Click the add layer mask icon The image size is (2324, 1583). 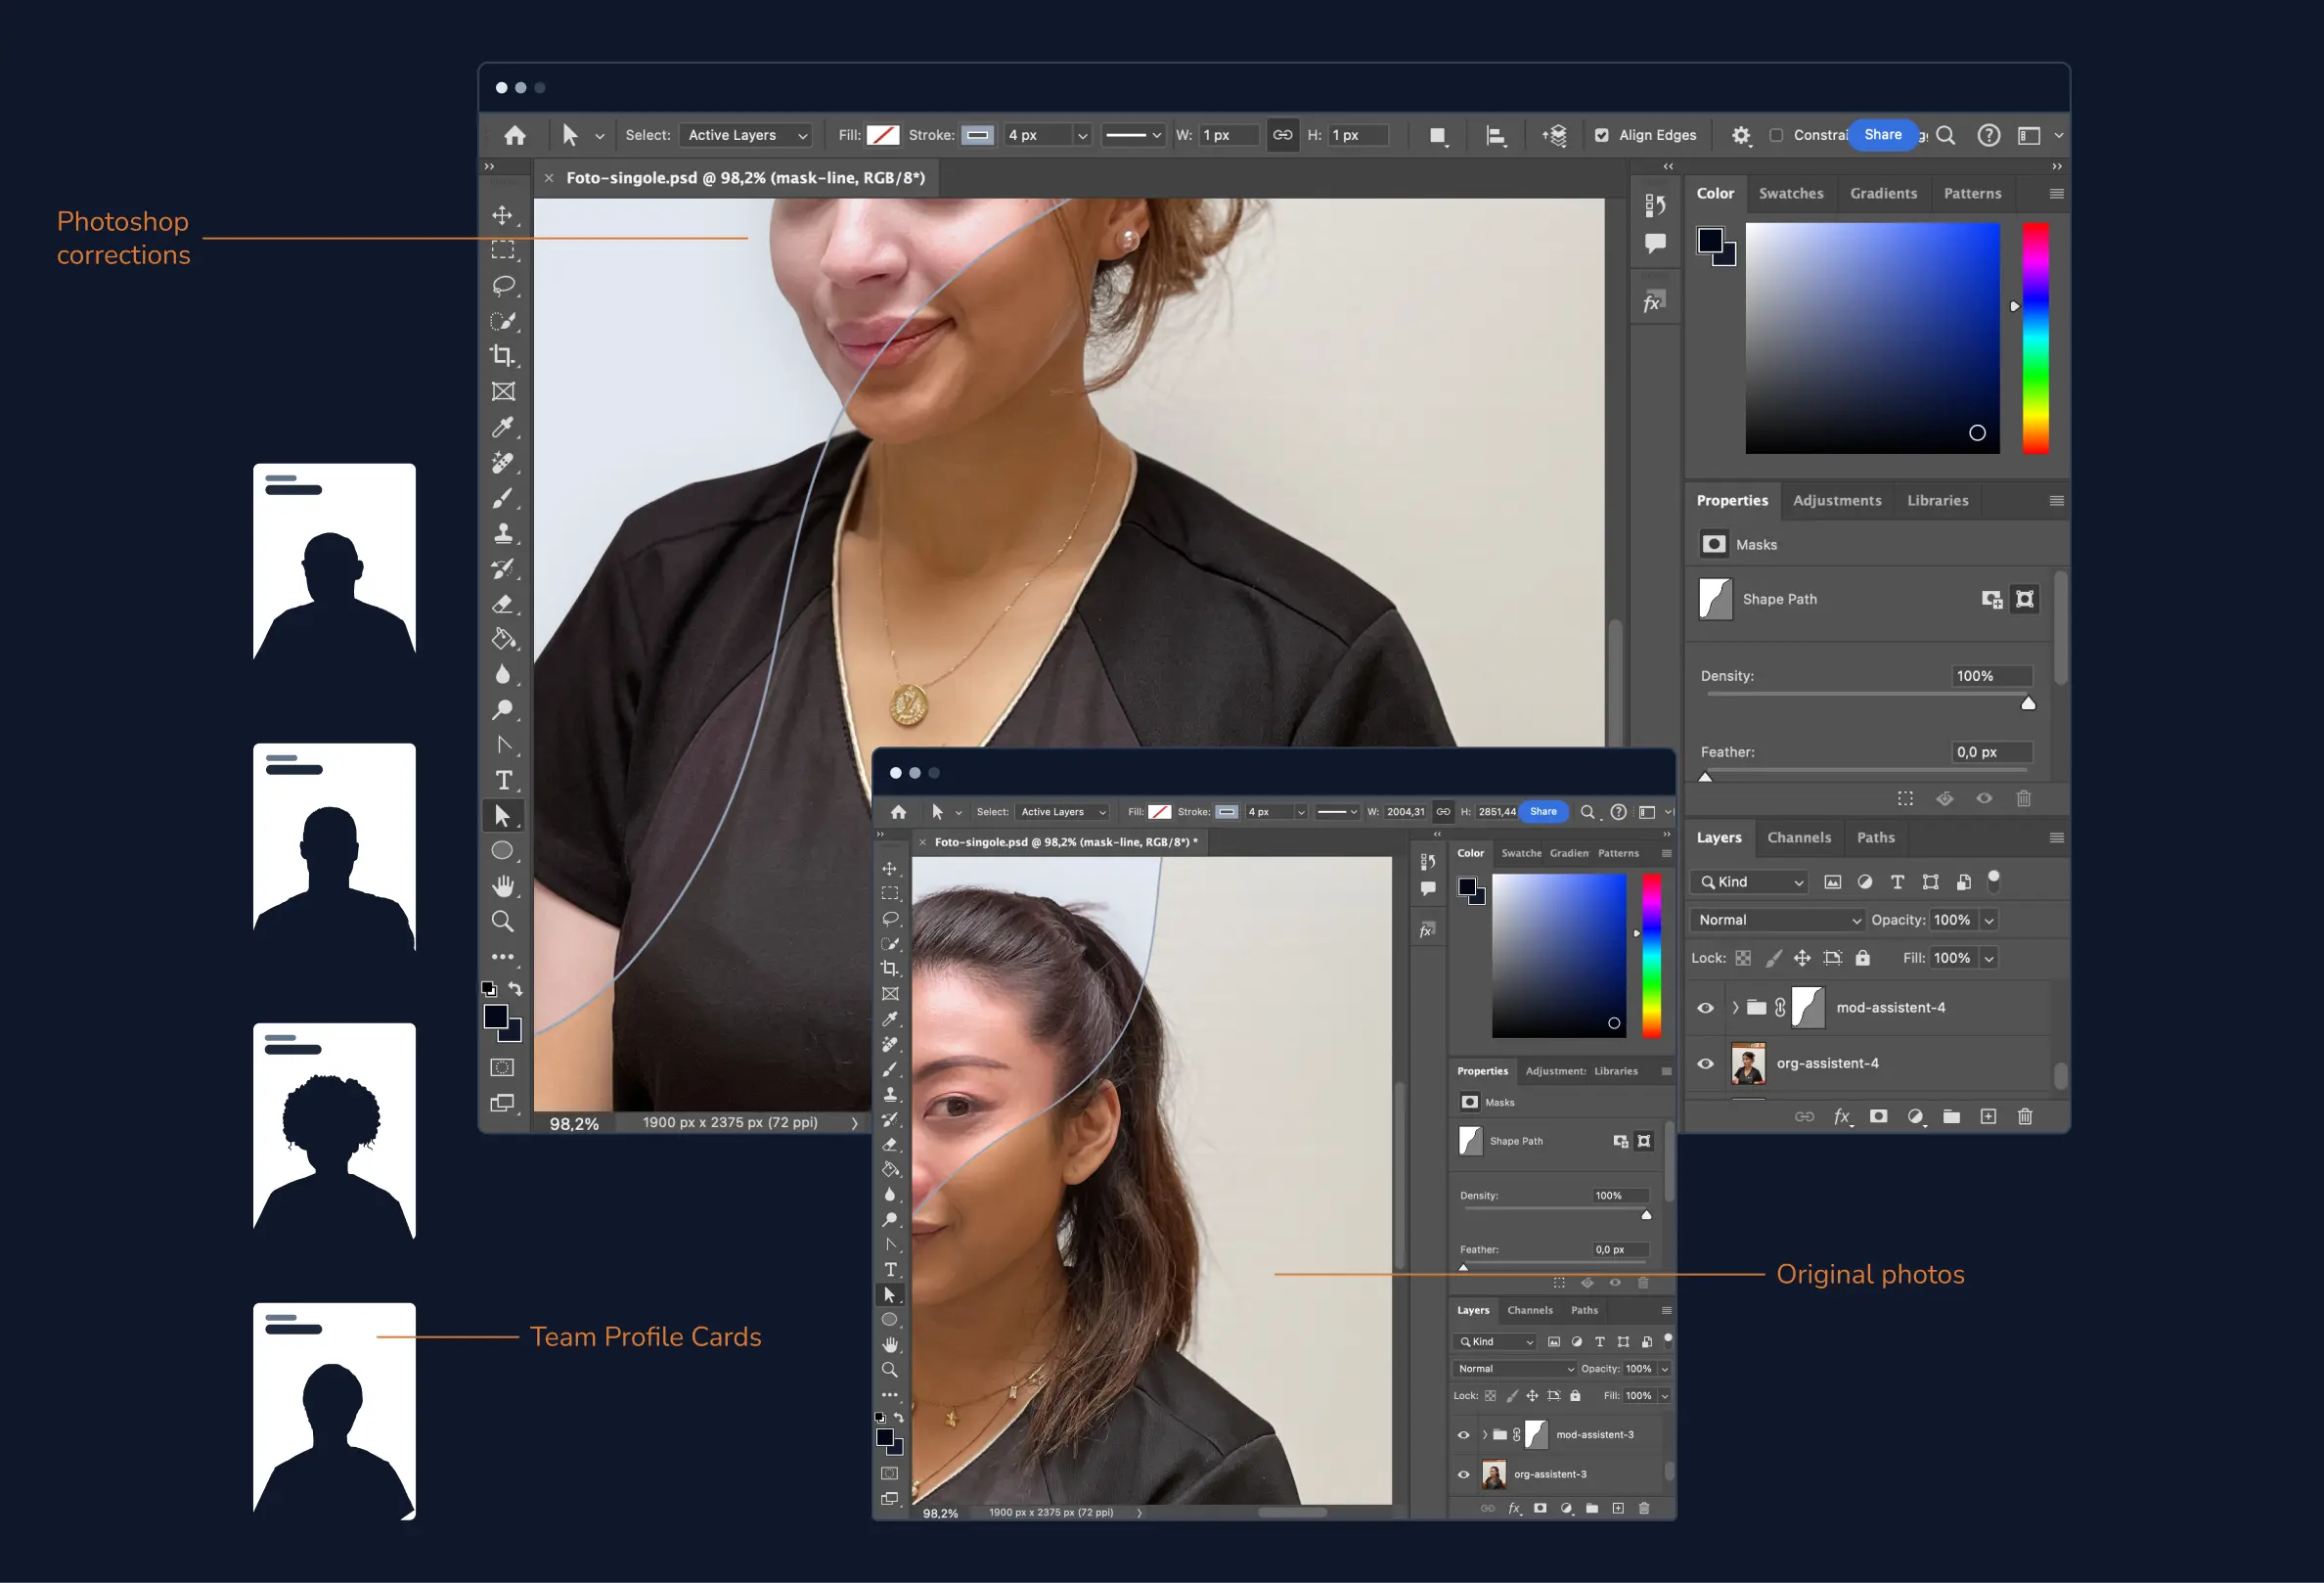tap(1879, 1116)
